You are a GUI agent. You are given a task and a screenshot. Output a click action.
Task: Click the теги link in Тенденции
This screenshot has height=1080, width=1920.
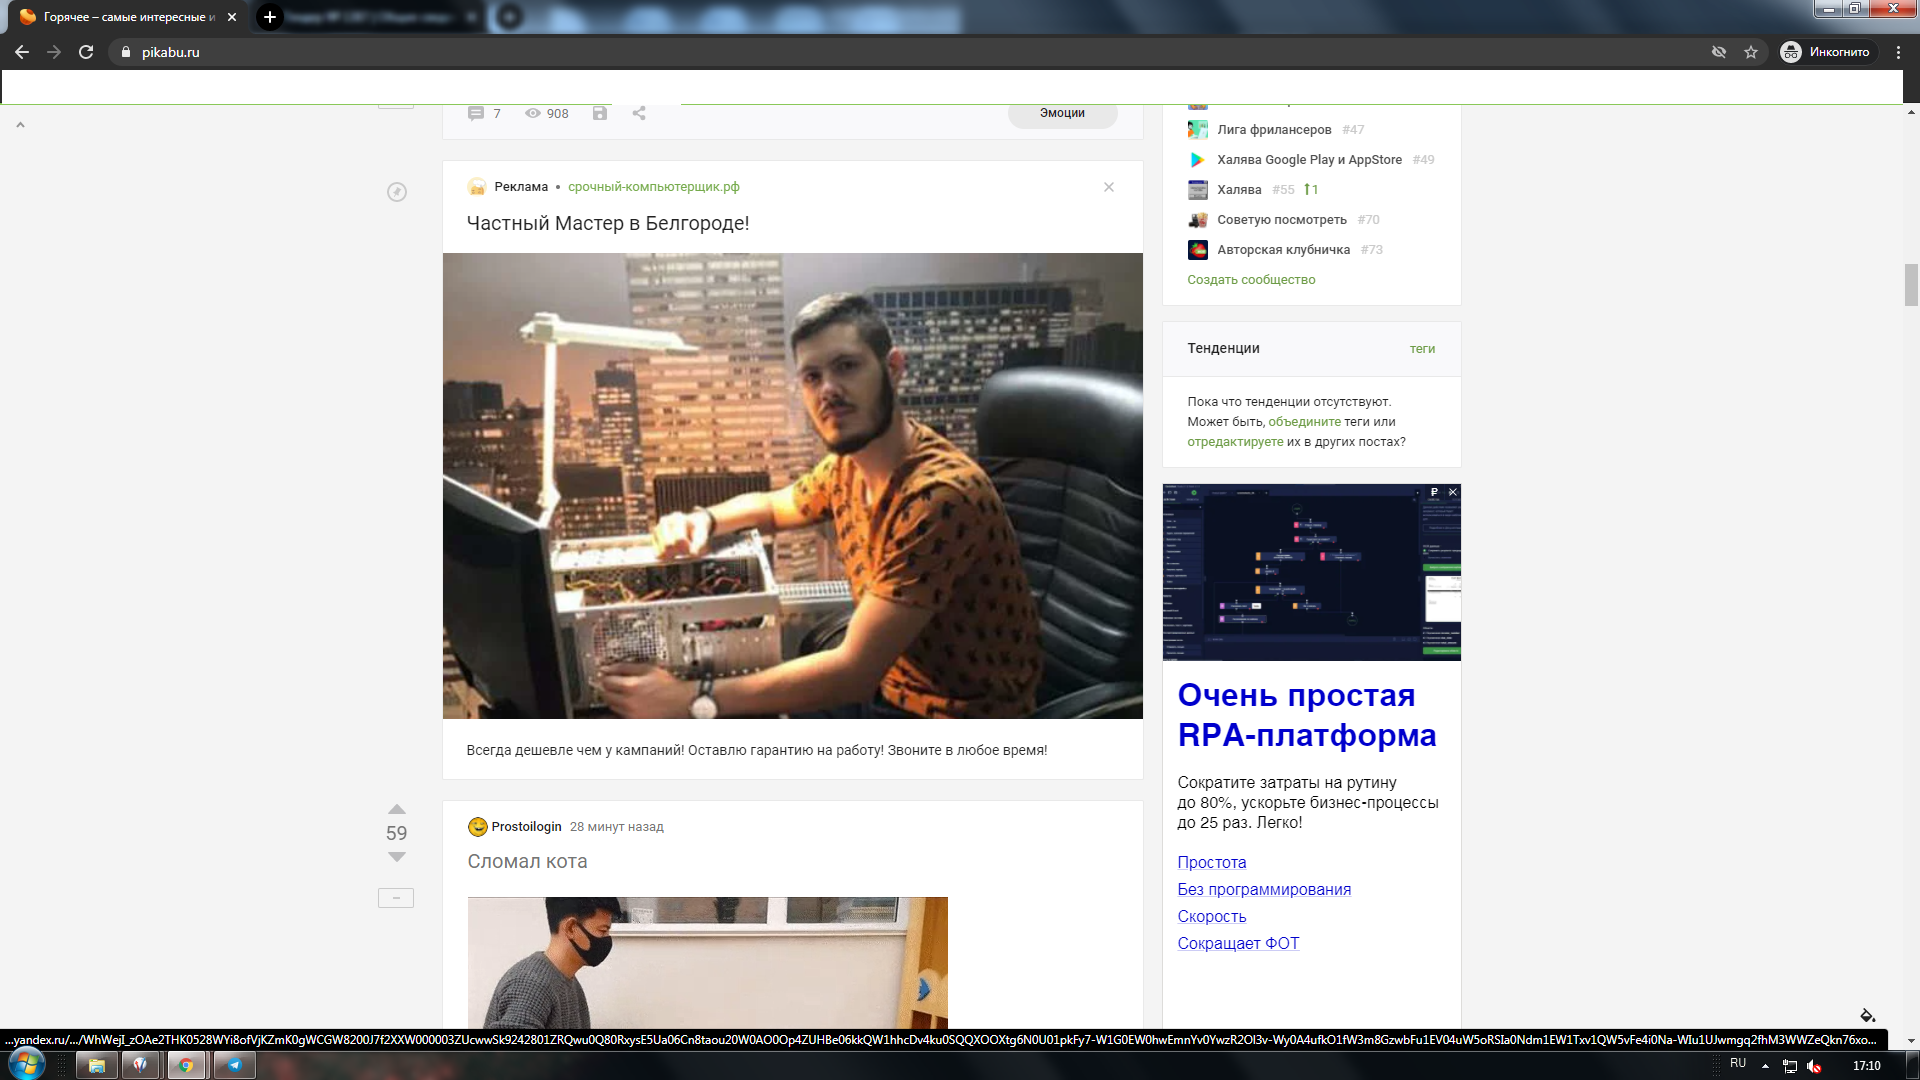(x=1422, y=349)
